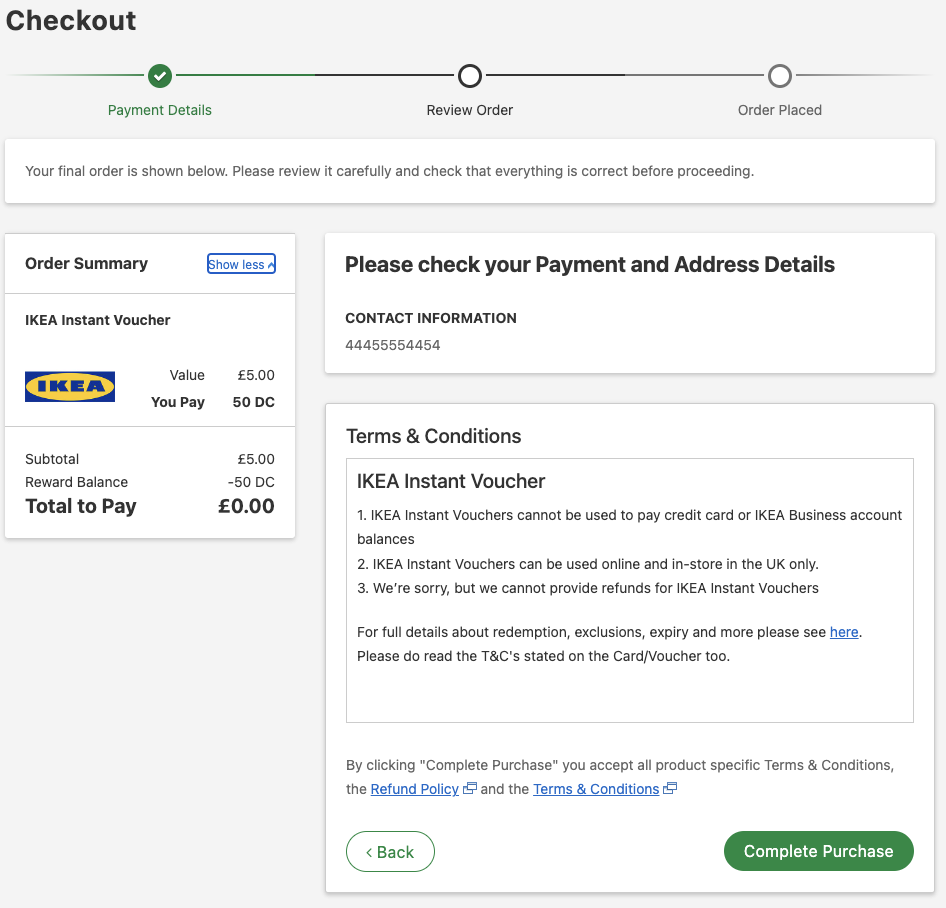Viewport: 946px width, 908px height.
Task: Select the Order Placed step circle
Action: click(x=779, y=75)
